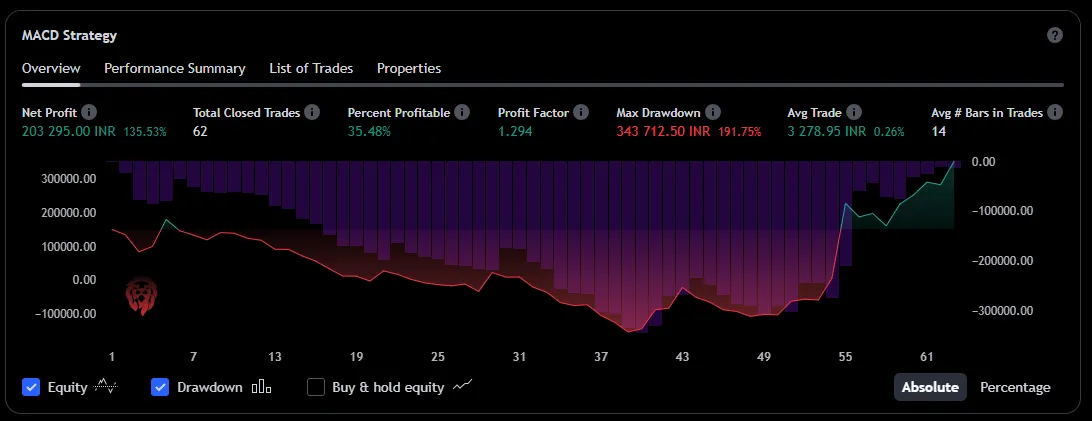Click info icon beside Profit Factor
The height and width of the screenshot is (421, 1092).
pyautogui.click(x=581, y=113)
